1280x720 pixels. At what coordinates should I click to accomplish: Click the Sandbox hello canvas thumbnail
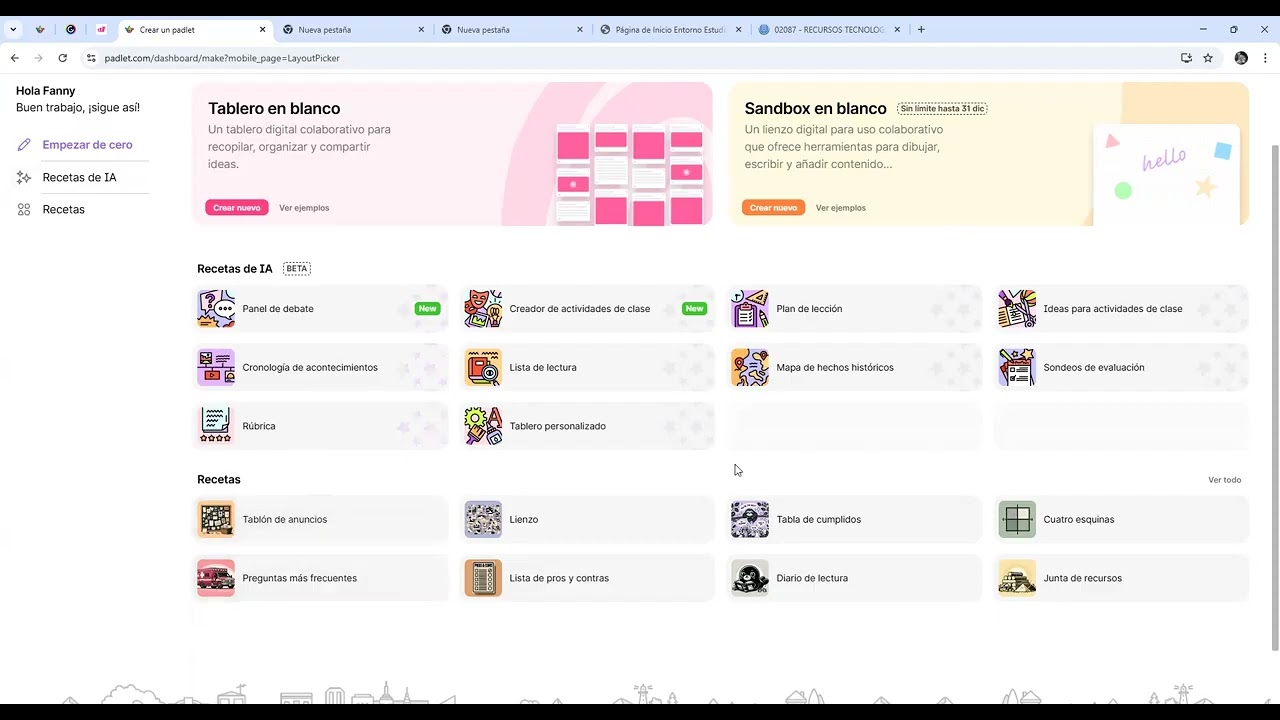pyautogui.click(x=1166, y=174)
